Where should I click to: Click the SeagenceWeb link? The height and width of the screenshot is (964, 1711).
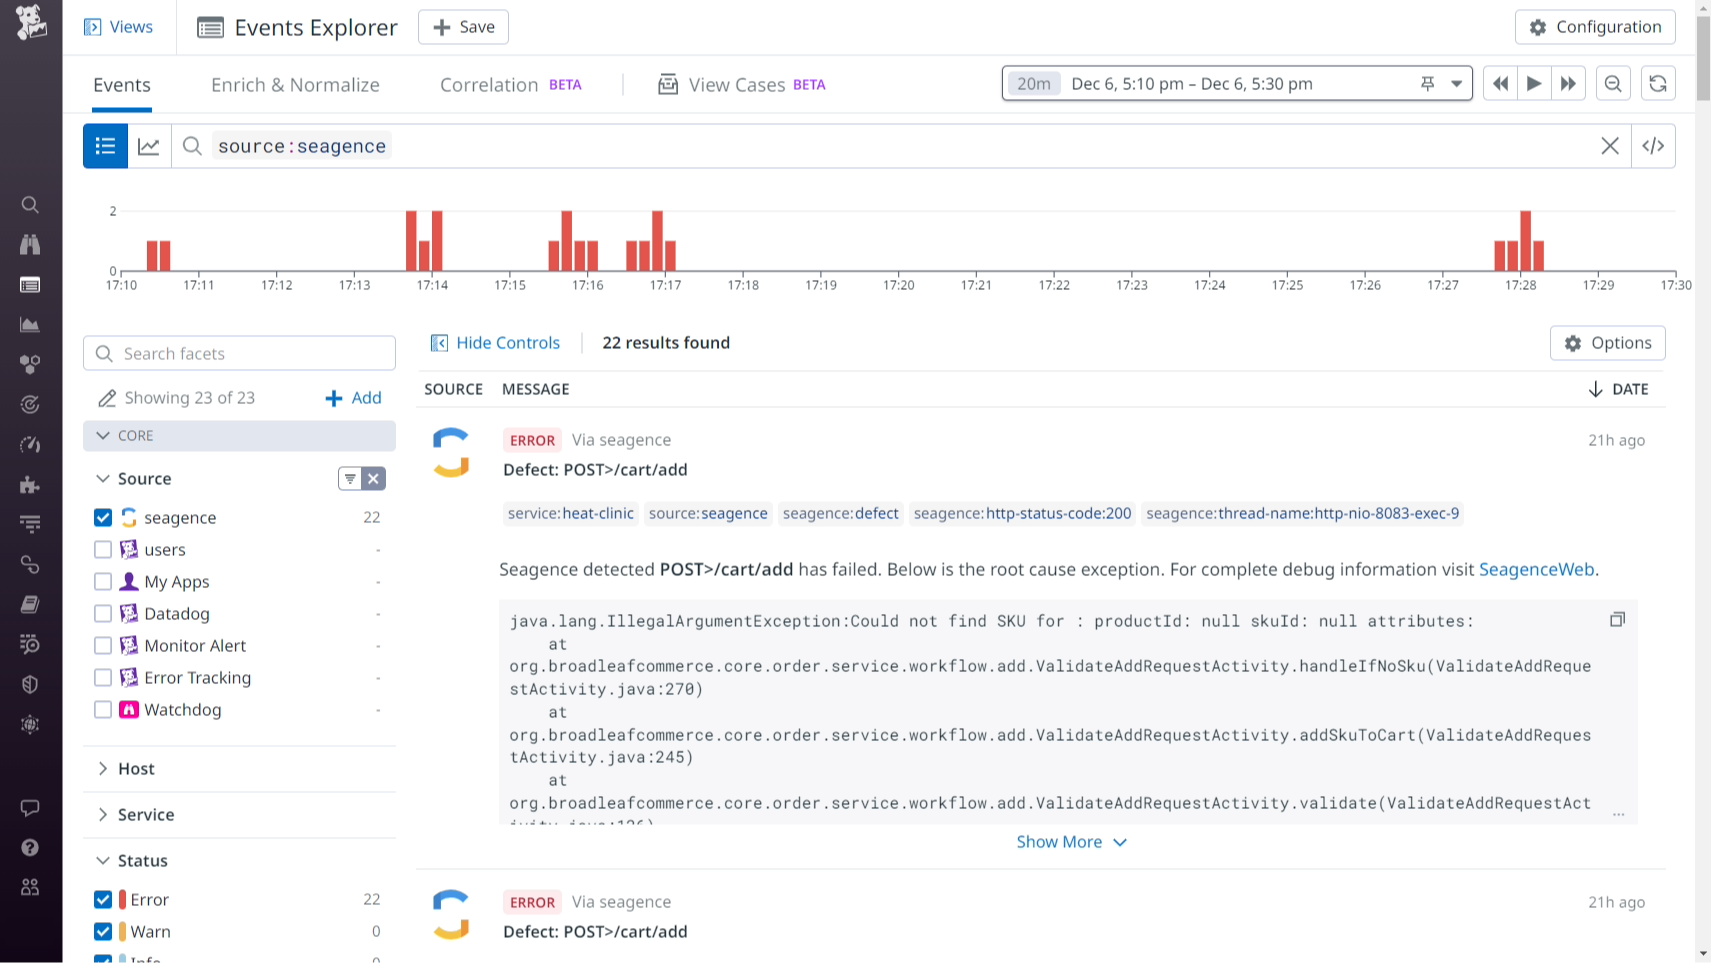(1537, 569)
